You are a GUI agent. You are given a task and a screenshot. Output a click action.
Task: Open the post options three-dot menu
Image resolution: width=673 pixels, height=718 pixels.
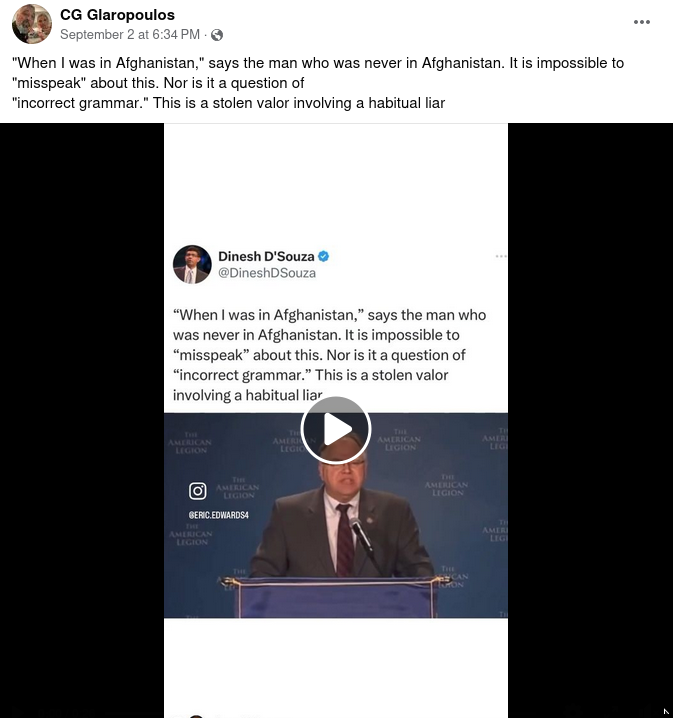pyautogui.click(x=641, y=22)
